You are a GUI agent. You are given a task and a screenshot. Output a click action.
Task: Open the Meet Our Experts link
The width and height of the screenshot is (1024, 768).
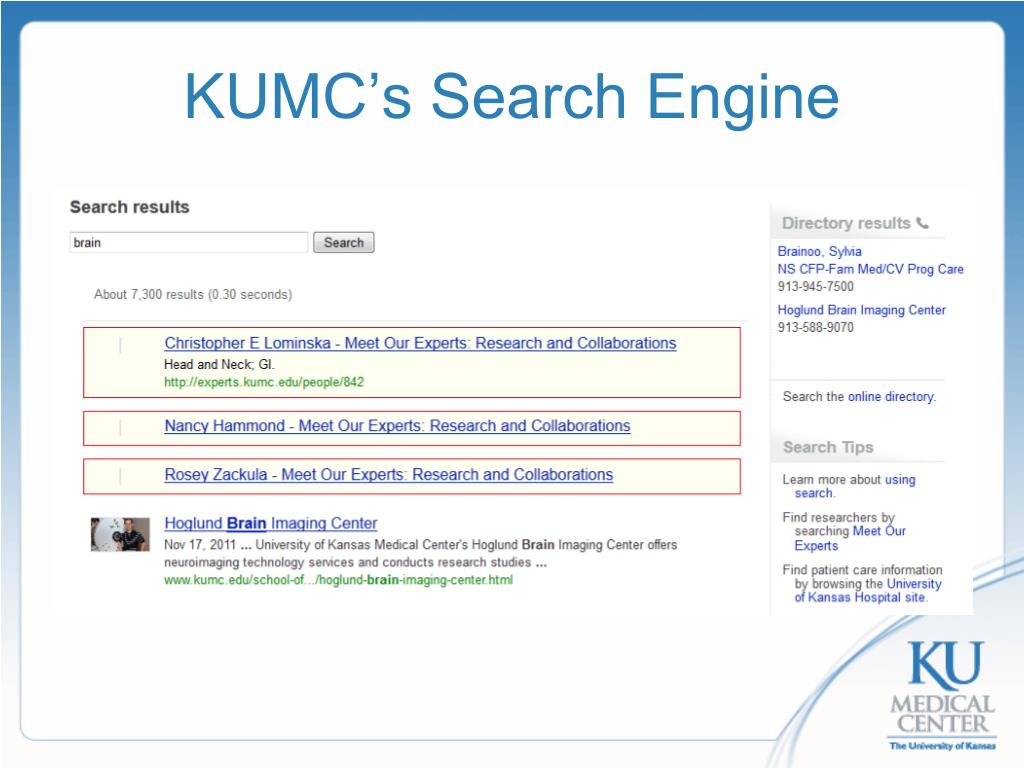pos(850,539)
